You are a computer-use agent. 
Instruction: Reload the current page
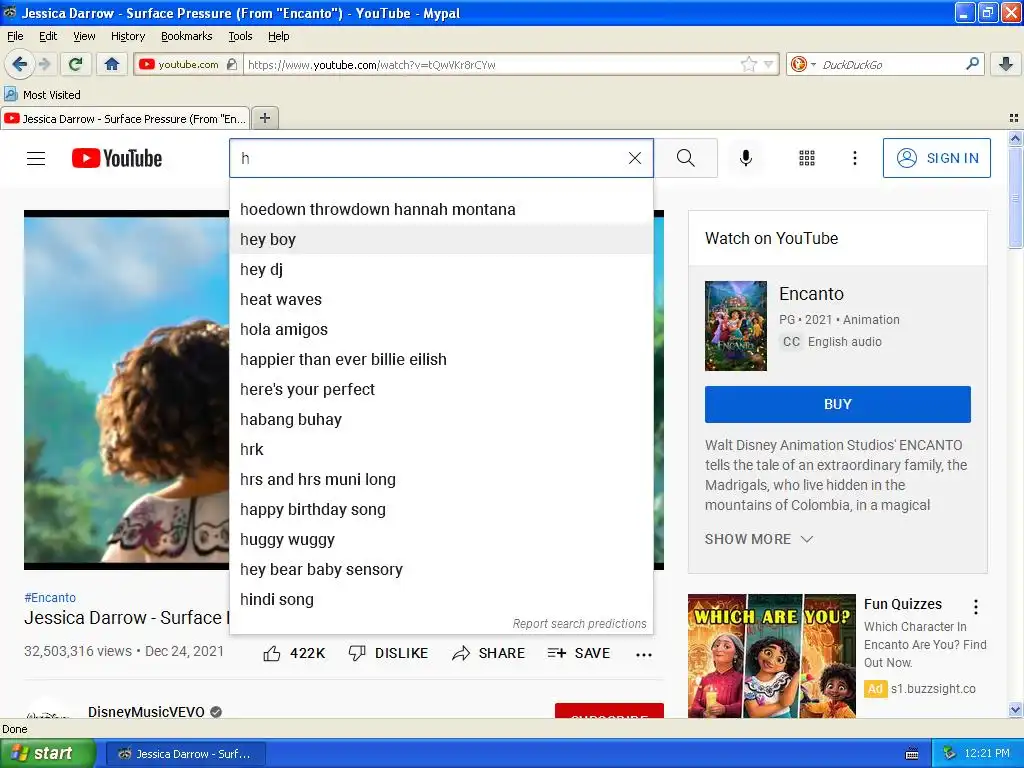click(x=75, y=64)
